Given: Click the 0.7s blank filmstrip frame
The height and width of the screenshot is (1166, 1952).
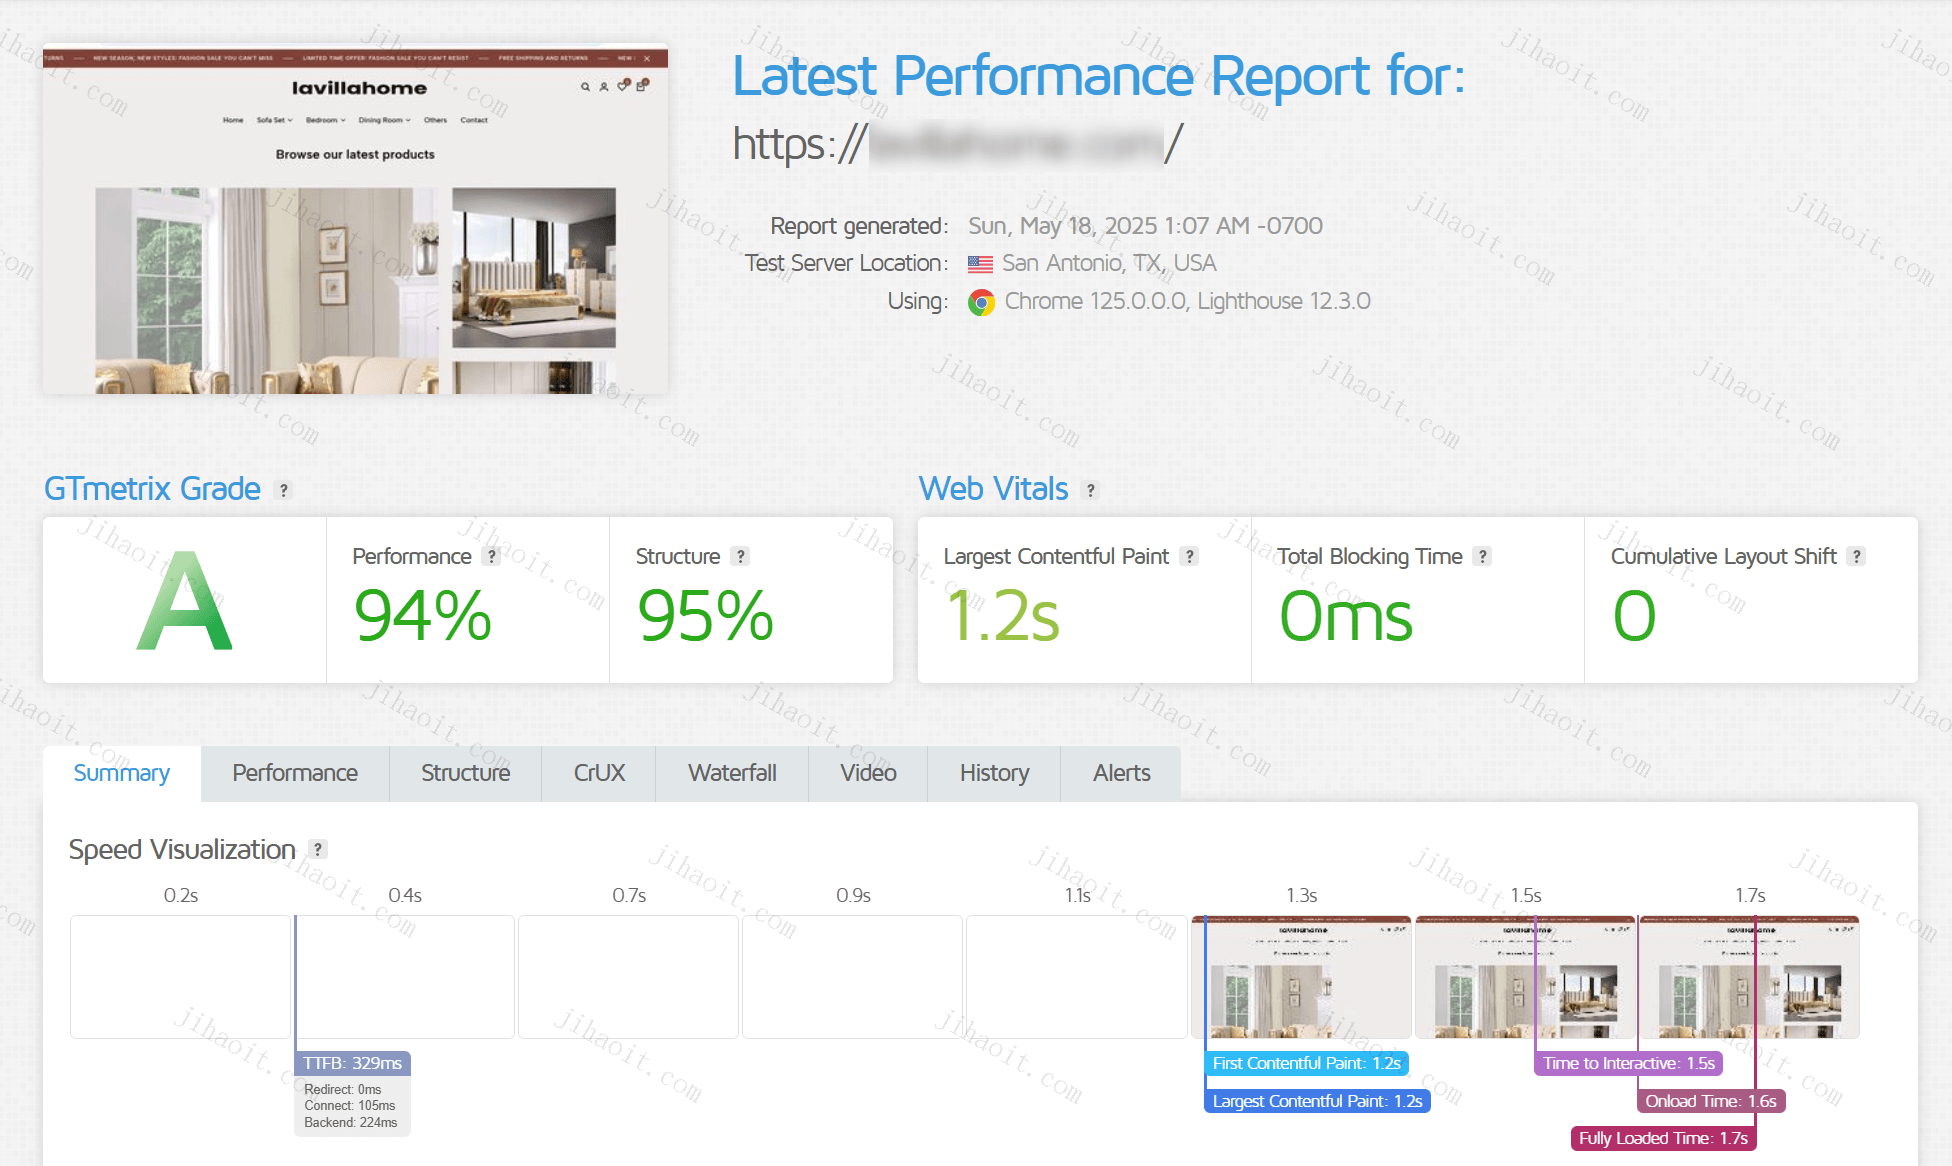Looking at the screenshot, I should click(628, 977).
